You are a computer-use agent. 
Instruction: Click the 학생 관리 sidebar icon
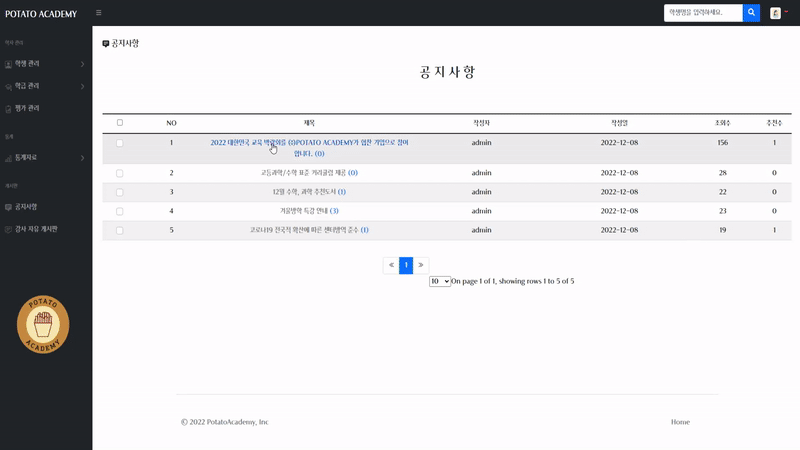click(x=8, y=64)
